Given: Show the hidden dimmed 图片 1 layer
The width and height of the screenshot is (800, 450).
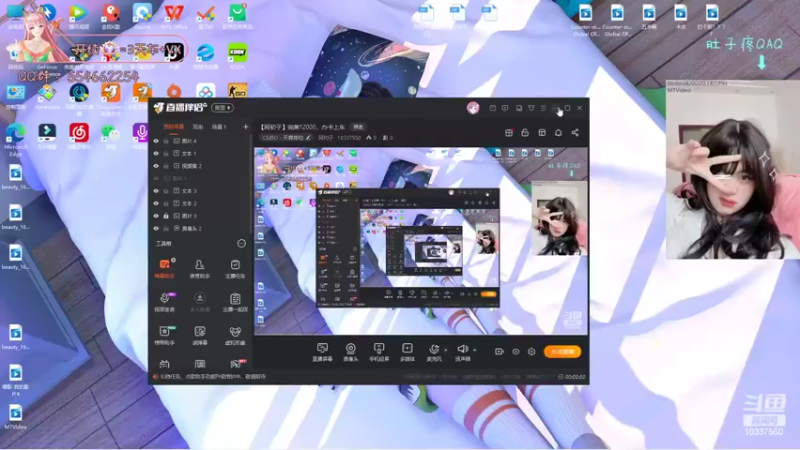Looking at the screenshot, I should tap(156, 179).
